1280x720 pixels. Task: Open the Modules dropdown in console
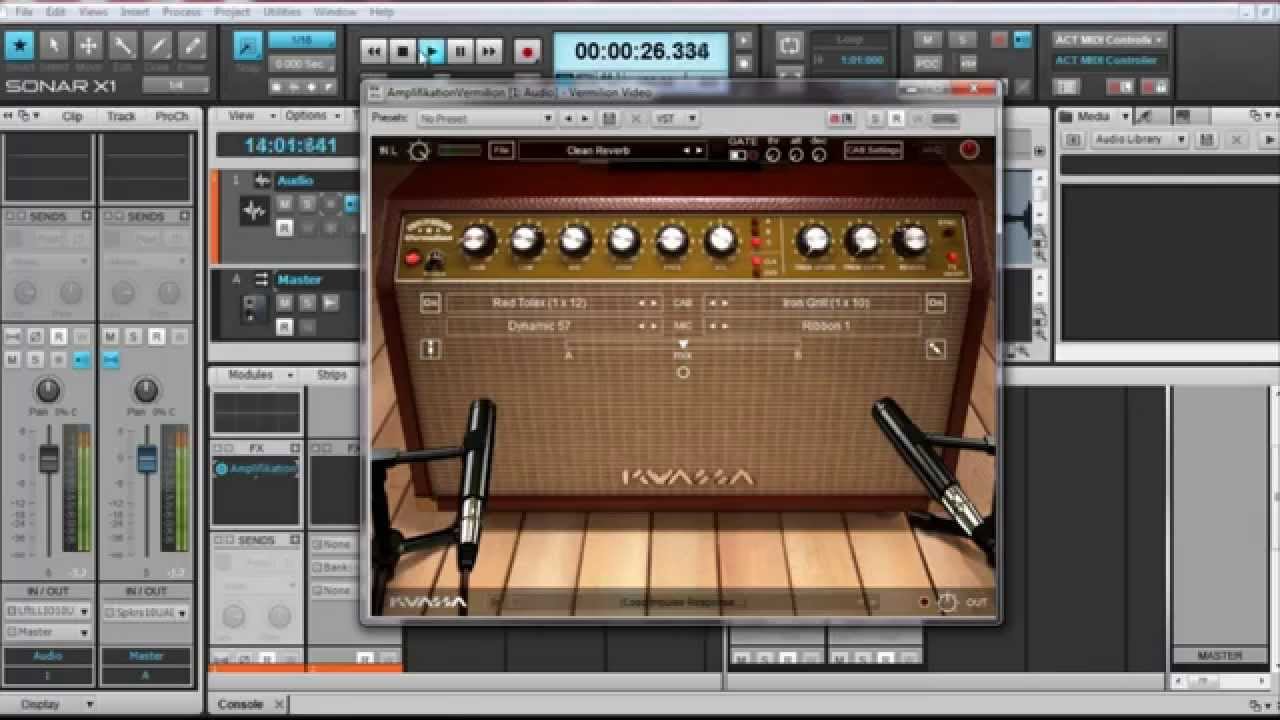point(259,375)
